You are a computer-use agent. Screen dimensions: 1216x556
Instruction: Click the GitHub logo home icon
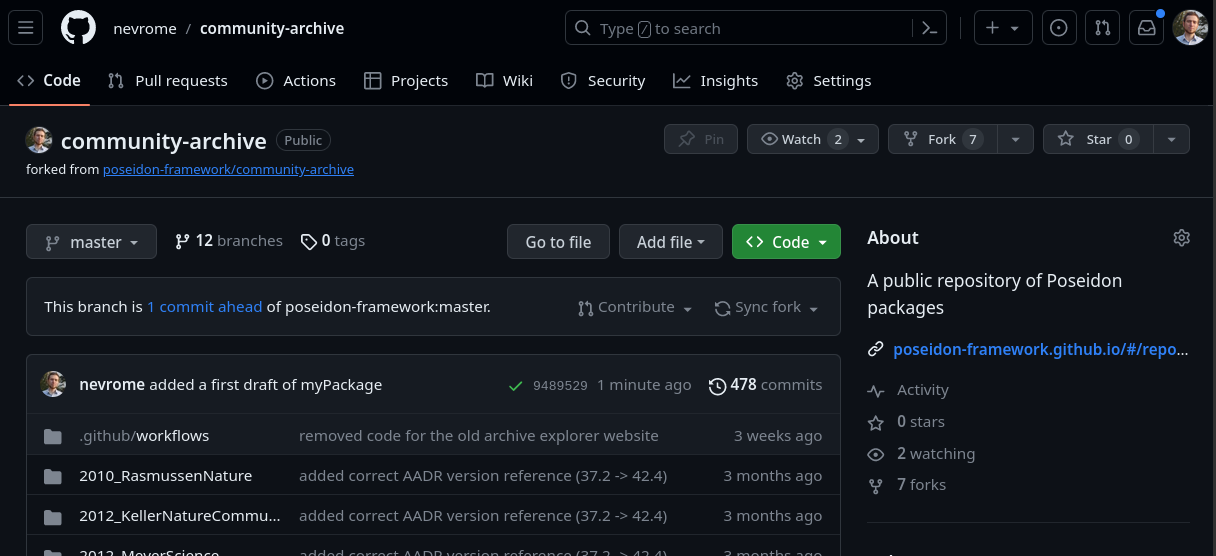(x=78, y=28)
